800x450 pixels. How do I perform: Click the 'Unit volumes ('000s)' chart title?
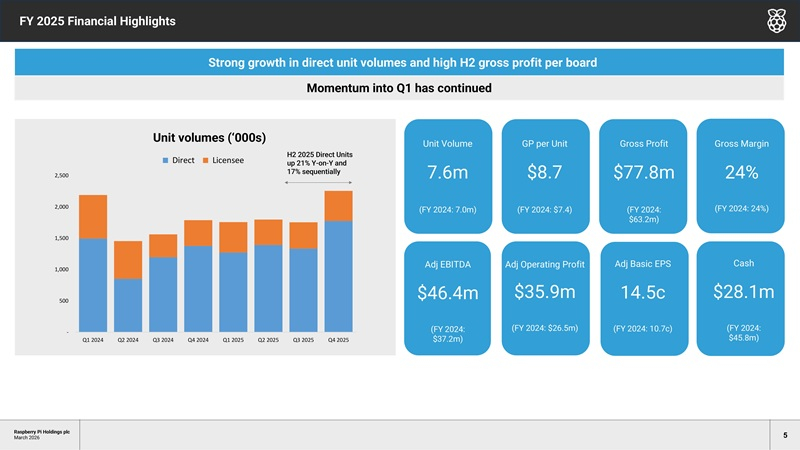215,138
